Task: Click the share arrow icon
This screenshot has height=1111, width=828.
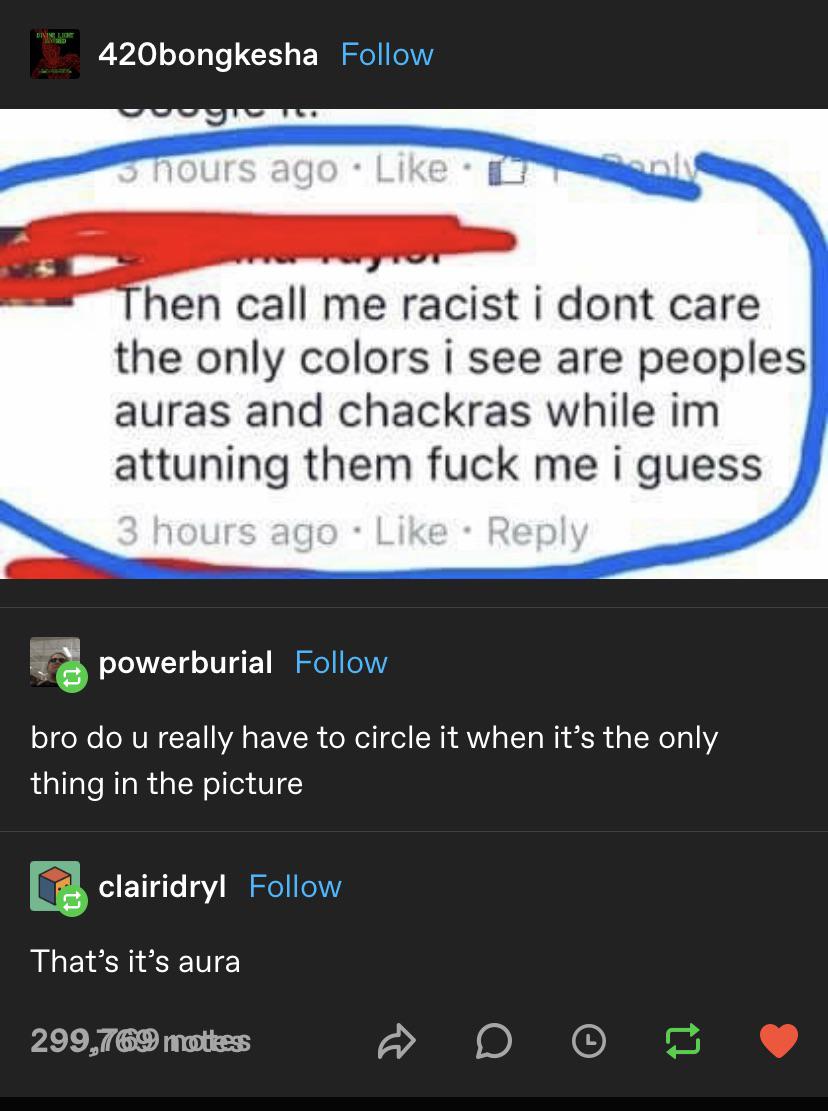Action: pos(396,1042)
